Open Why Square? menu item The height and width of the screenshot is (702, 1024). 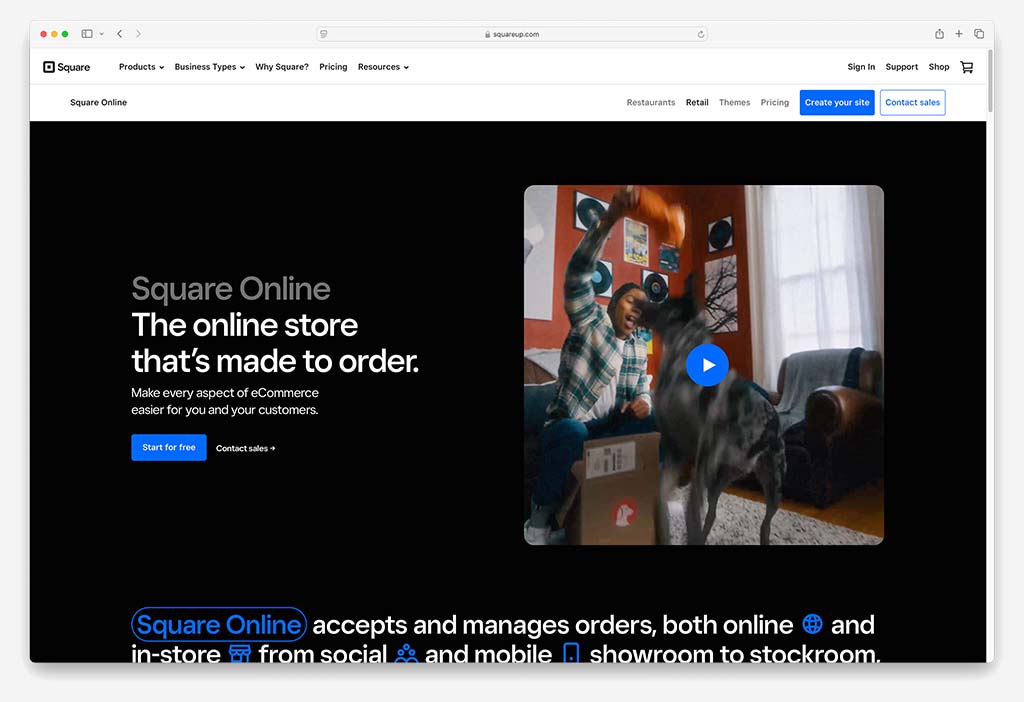(282, 67)
